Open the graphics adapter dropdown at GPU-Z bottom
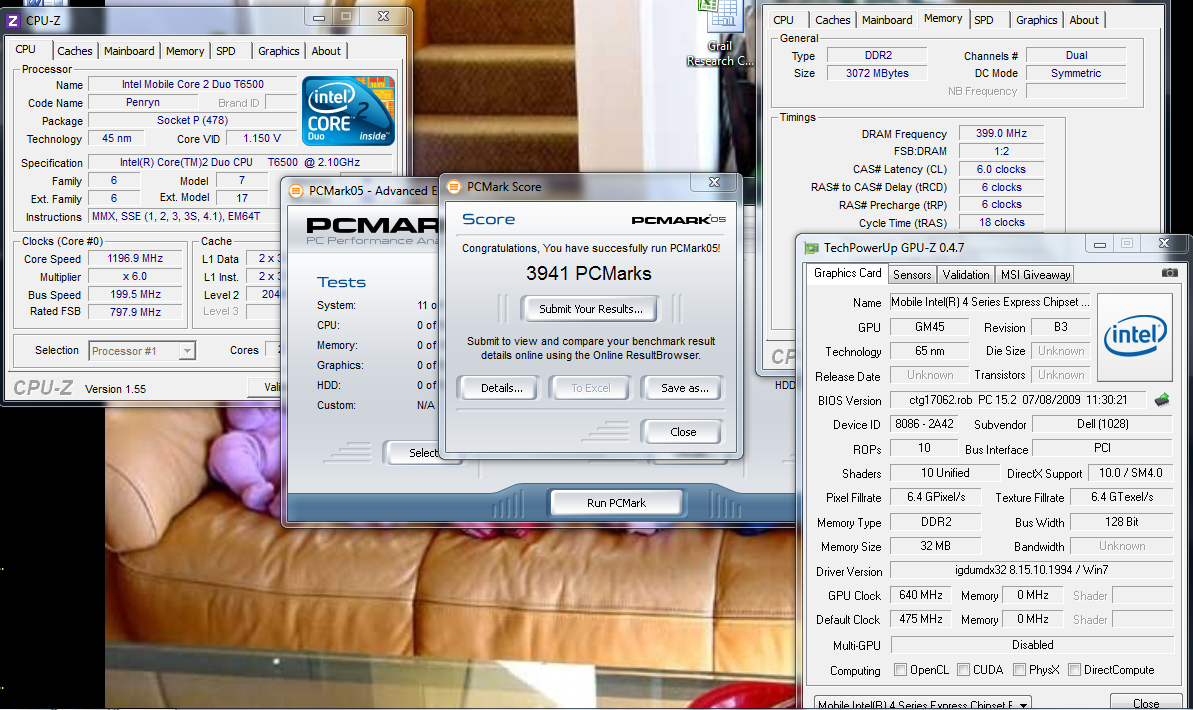The height and width of the screenshot is (710, 1193). 1022,705
